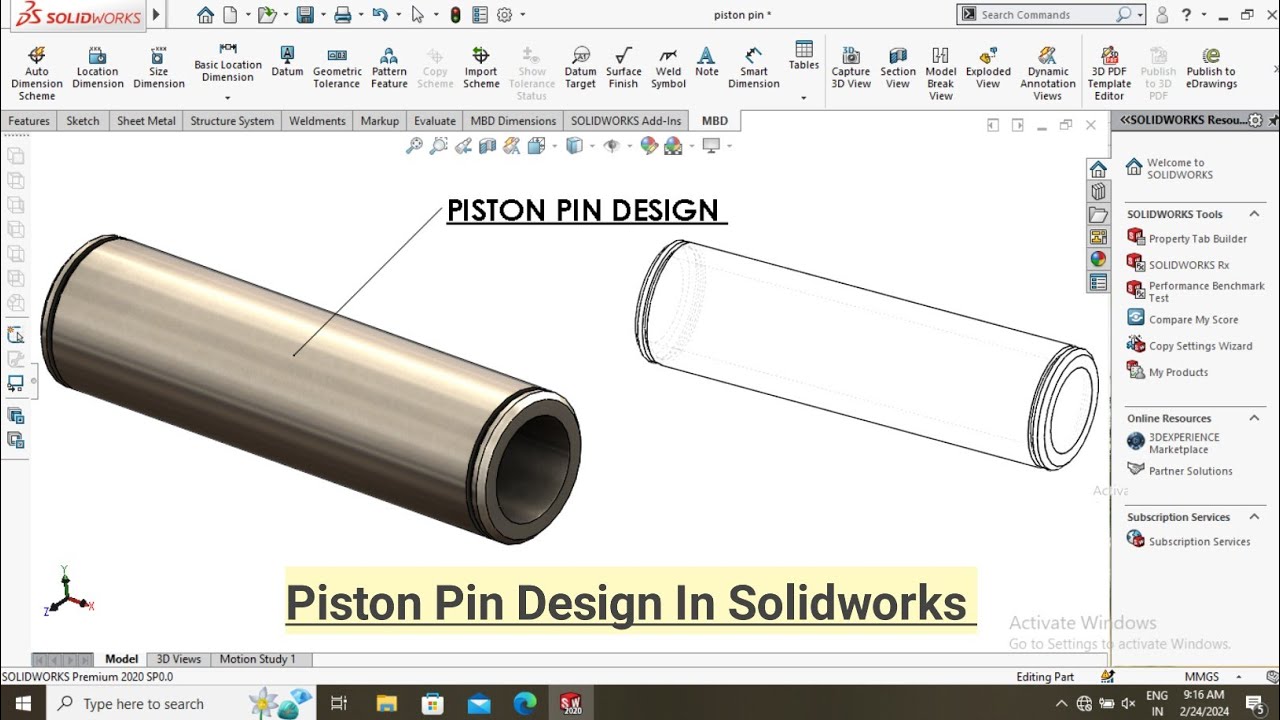Image resolution: width=1280 pixels, height=720 pixels.
Task: Choose the Pattern Feature tool
Action: pyautogui.click(x=389, y=67)
